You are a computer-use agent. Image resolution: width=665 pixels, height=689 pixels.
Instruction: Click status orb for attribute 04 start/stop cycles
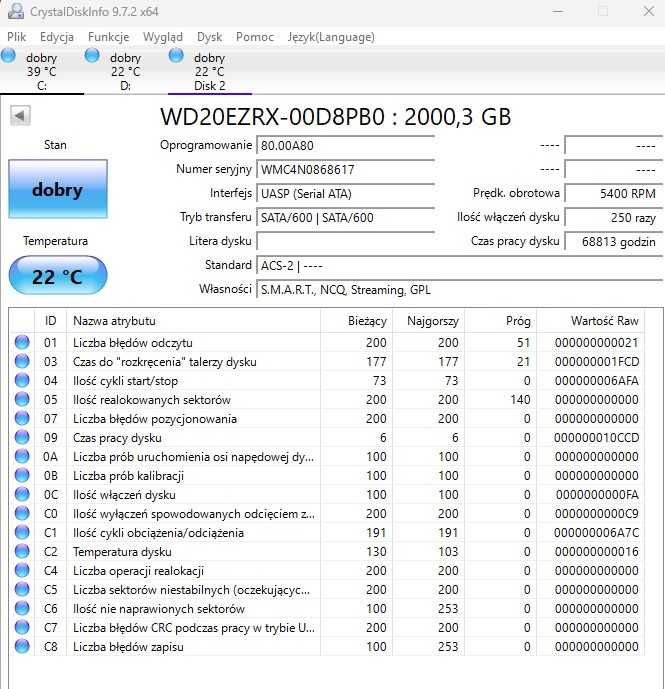pyautogui.click(x=22, y=380)
